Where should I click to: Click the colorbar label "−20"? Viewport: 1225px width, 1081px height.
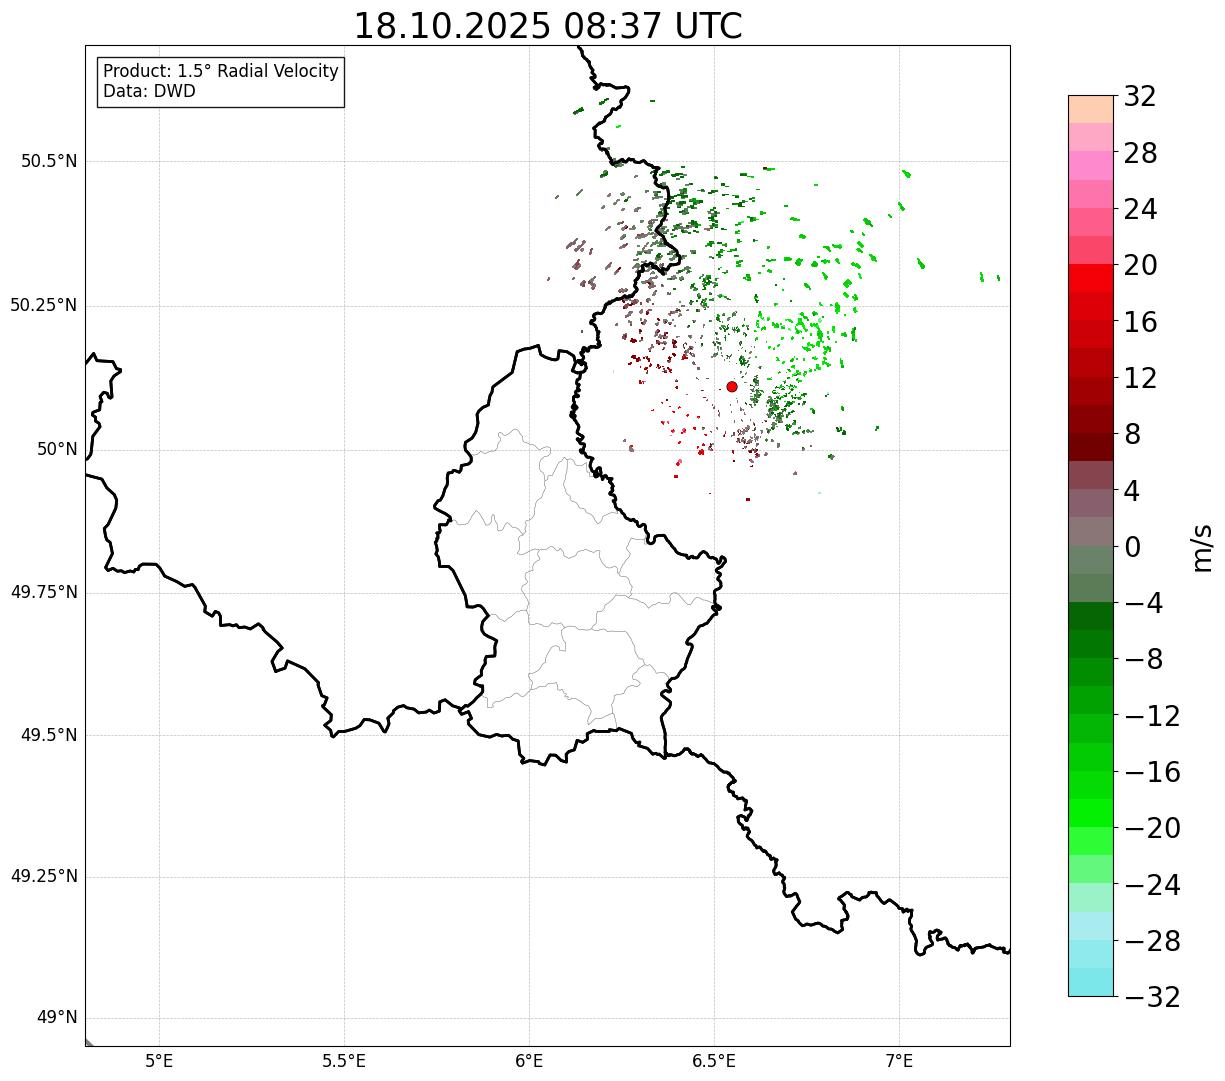click(x=1152, y=828)
